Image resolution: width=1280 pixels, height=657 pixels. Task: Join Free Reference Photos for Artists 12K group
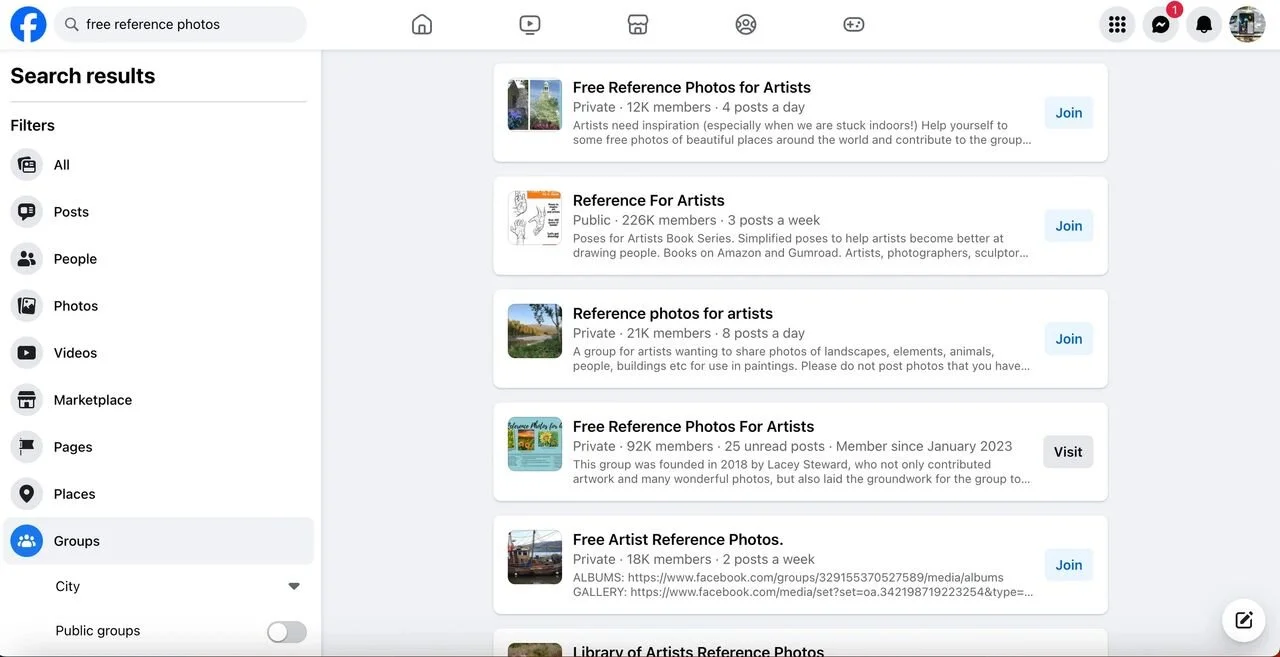(x=1069, y=113)
